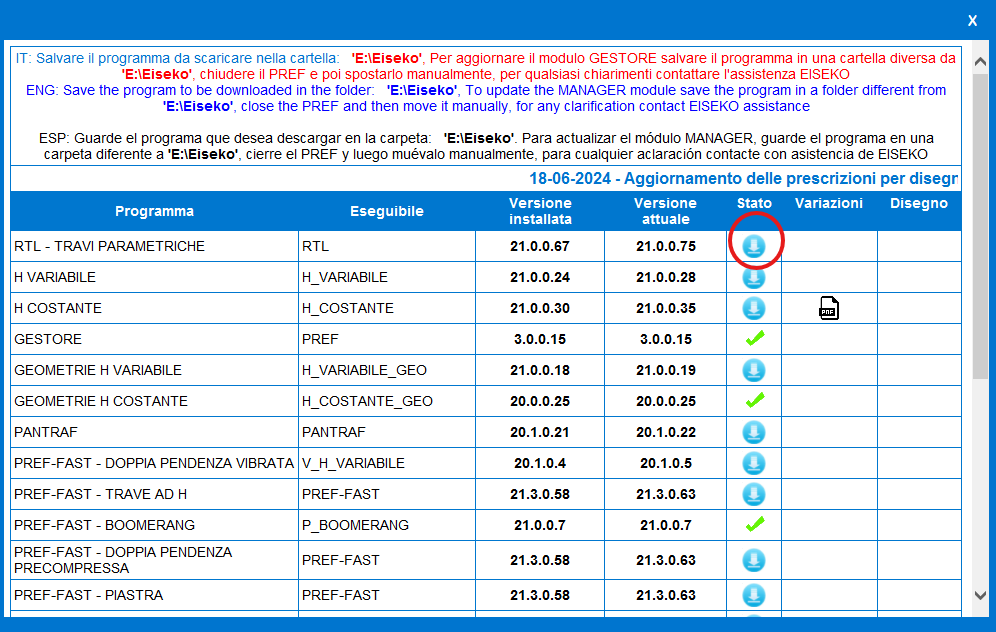
Task: Click the 18-06-2024 Aggiornamento news link
Action: pos(743,179)
